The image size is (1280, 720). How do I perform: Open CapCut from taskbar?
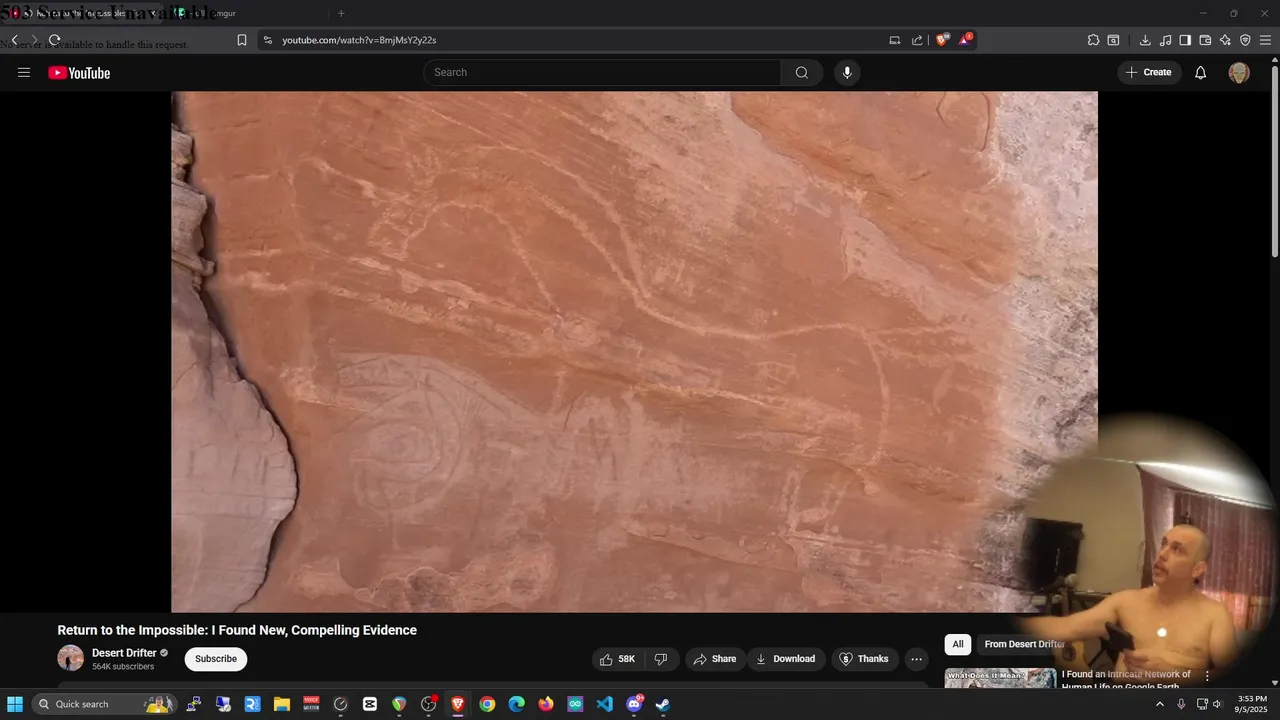coord(370,704)
